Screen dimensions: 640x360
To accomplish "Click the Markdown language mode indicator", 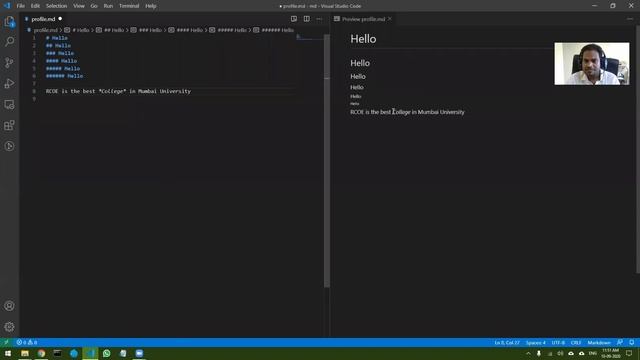I will click(599, 342).
